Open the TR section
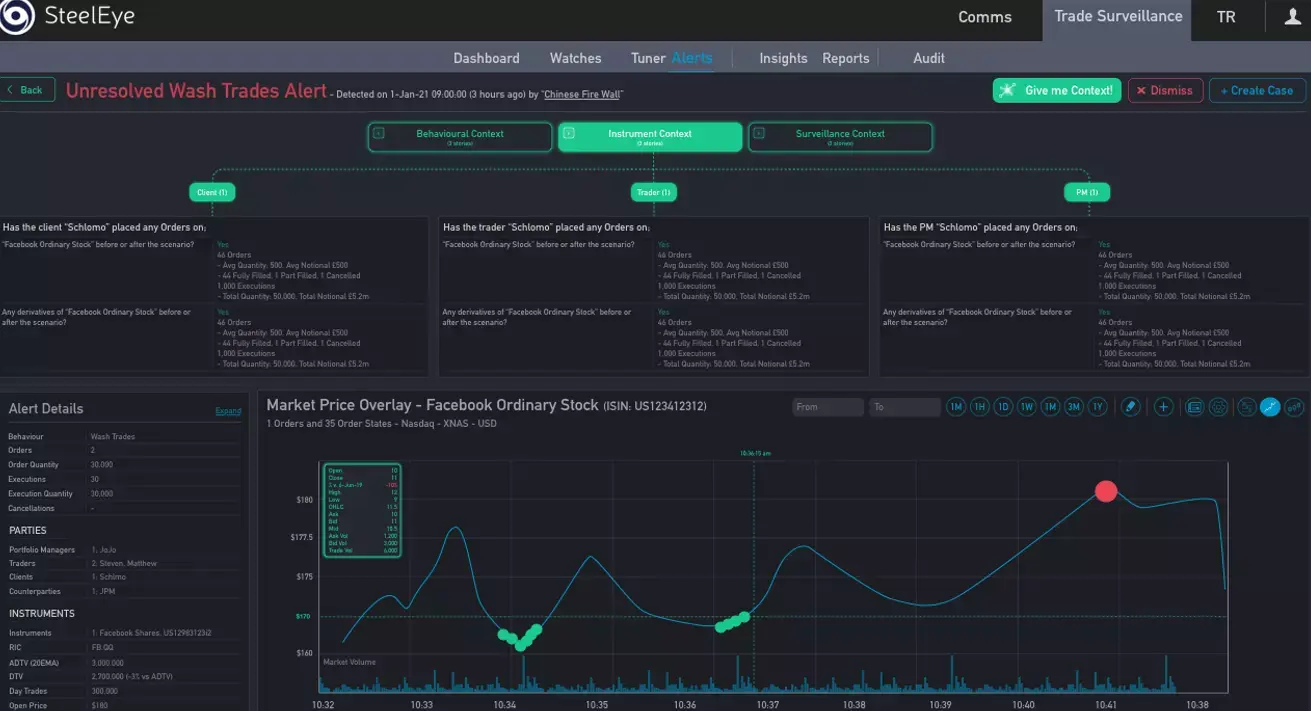 point(1226,17)
